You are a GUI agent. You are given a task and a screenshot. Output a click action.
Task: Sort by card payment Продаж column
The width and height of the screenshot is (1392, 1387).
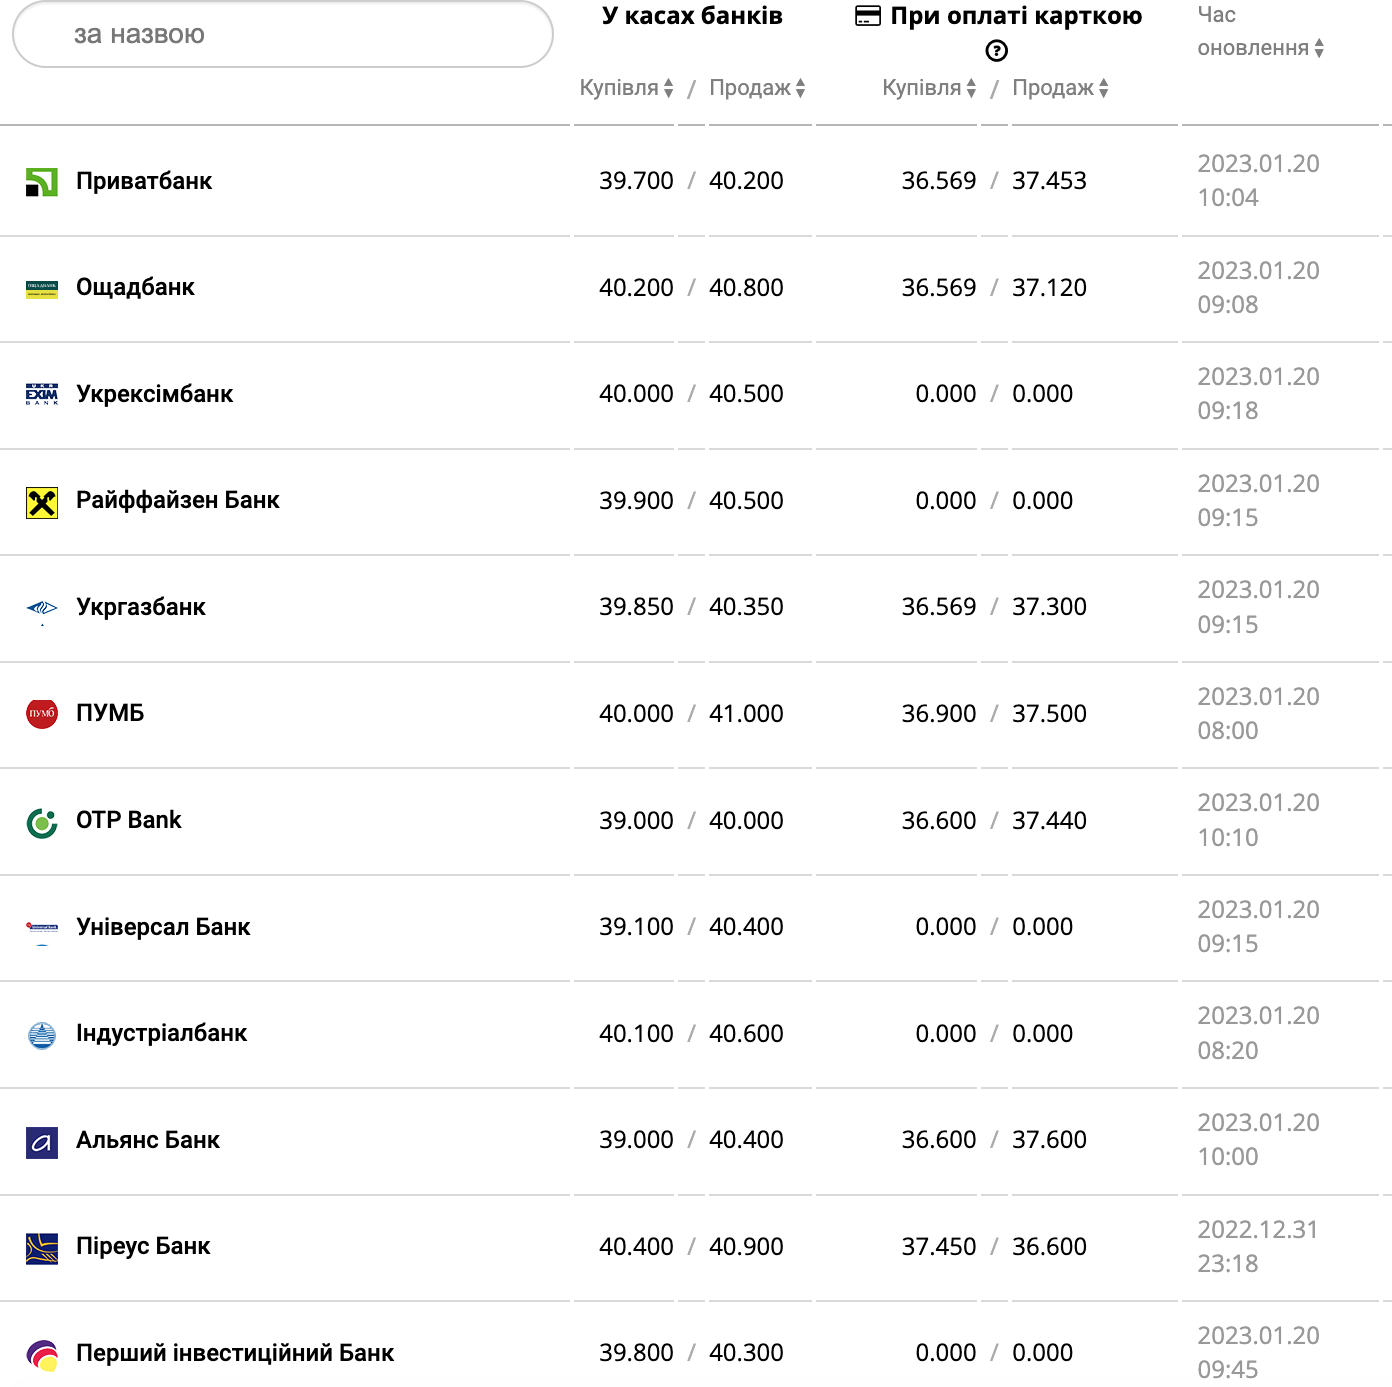[x=1060, y=88]
